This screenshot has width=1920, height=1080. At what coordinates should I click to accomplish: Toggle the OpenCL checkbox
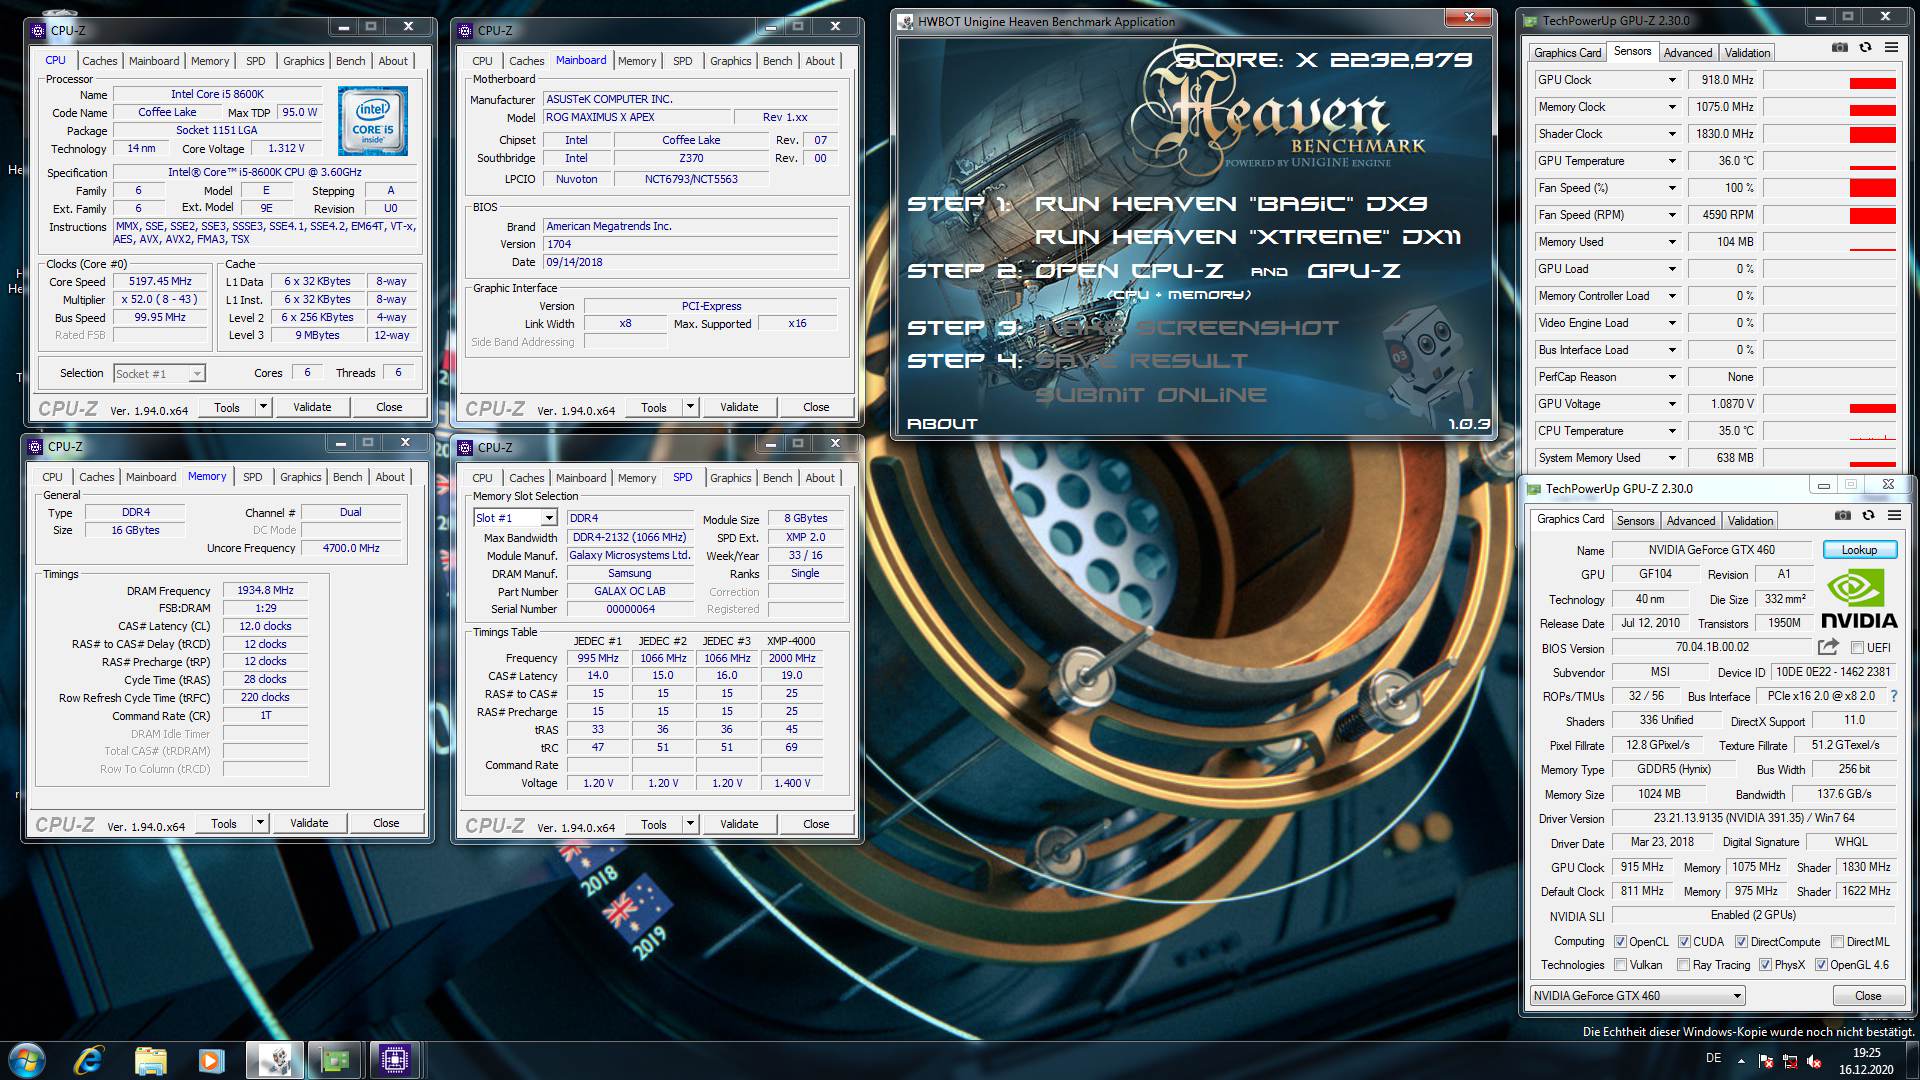(x=1620, y=942)
